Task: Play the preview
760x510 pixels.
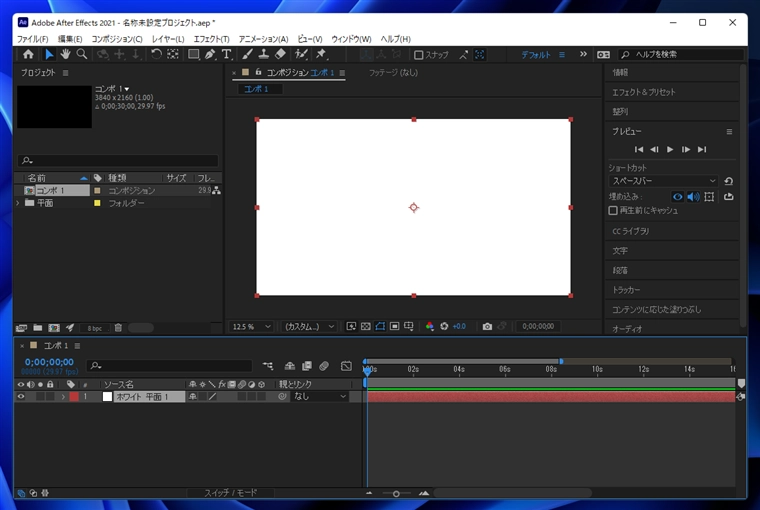Action: 670,149
